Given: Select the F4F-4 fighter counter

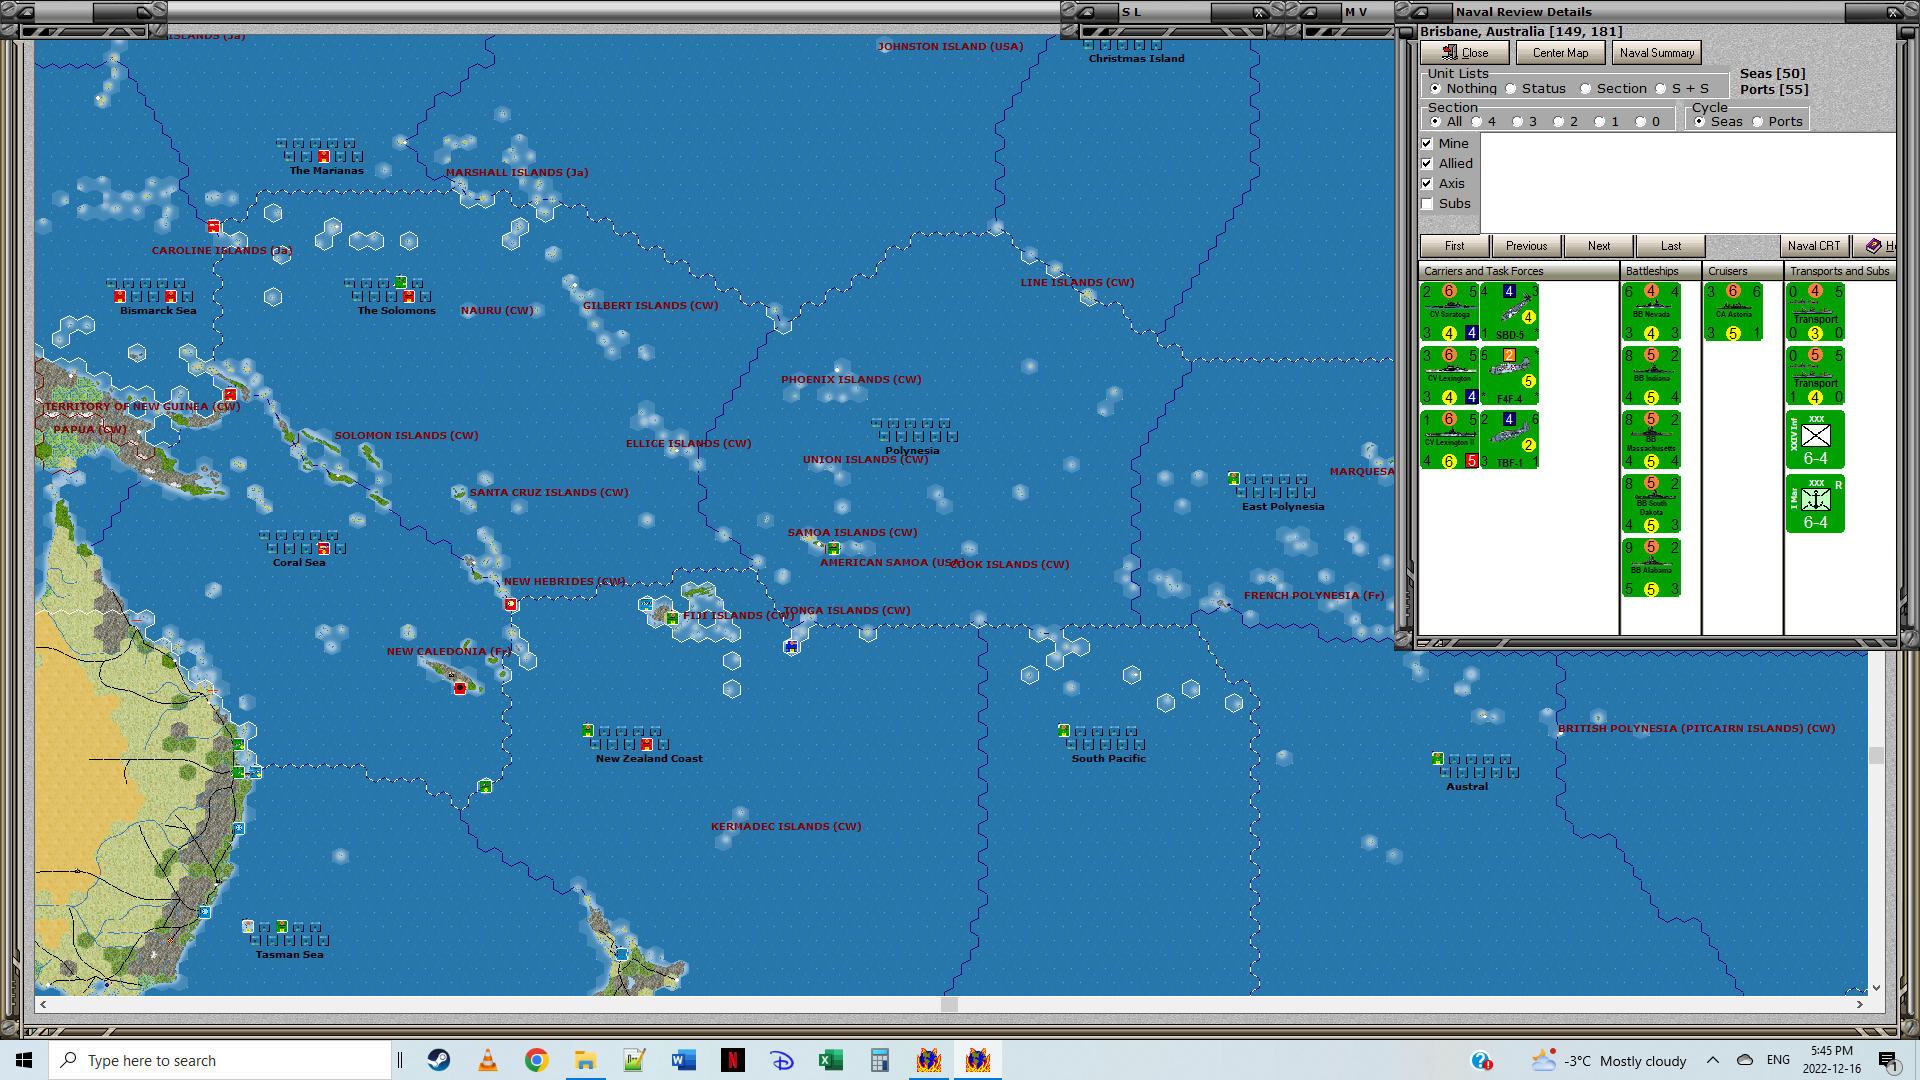Looking at the screenshot, I should coord(1509,376).
